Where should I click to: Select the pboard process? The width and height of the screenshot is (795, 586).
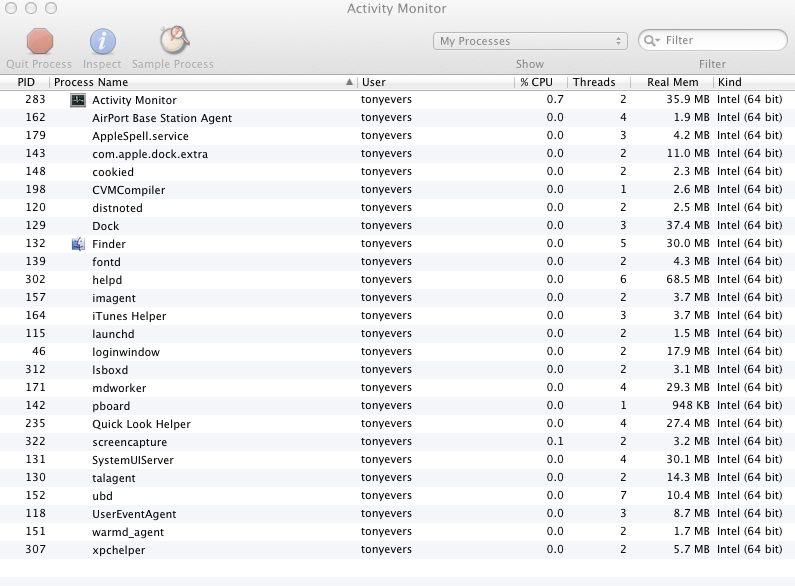coord(398,406)
